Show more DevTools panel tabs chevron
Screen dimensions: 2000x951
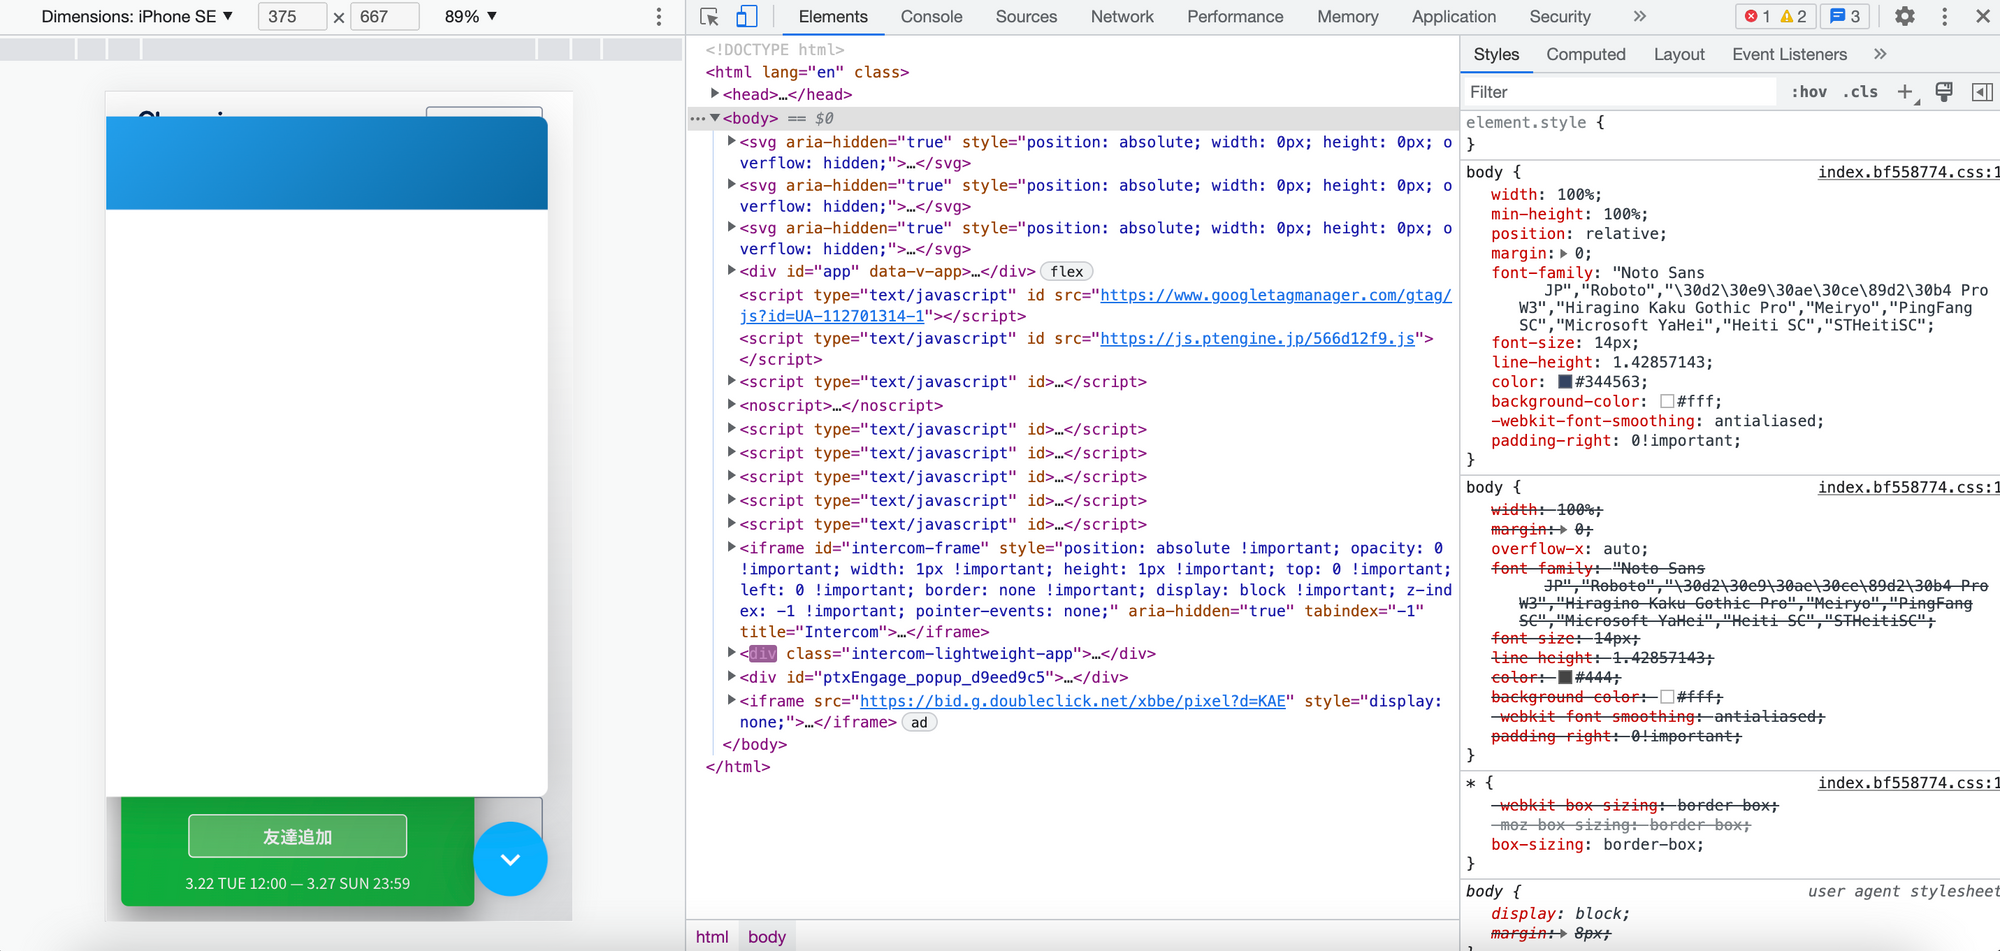click(1639, 17)
